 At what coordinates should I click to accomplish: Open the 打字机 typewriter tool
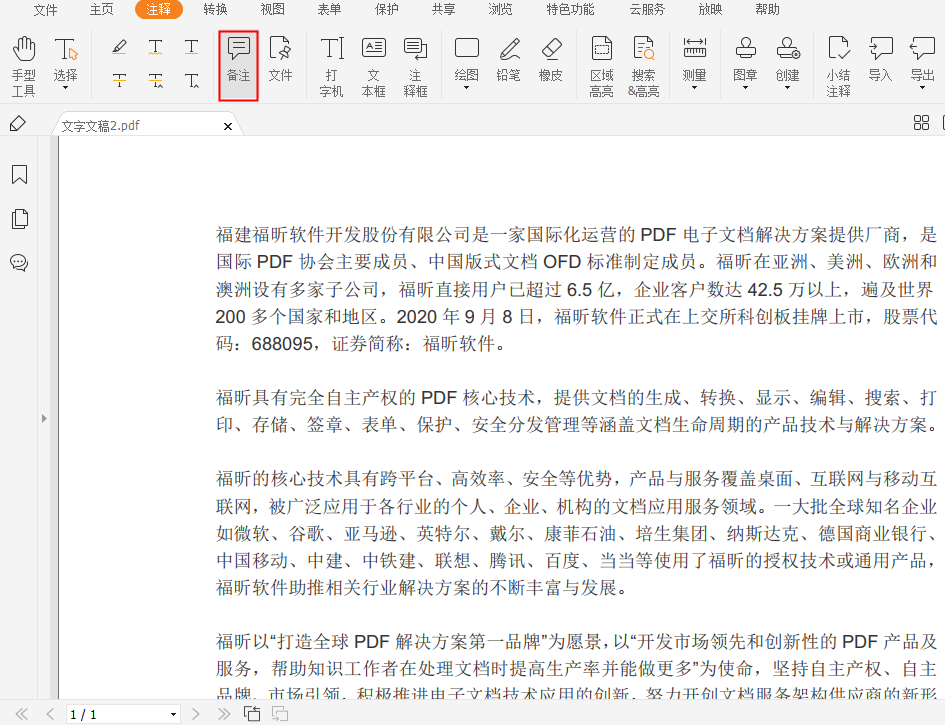(331, 65)
